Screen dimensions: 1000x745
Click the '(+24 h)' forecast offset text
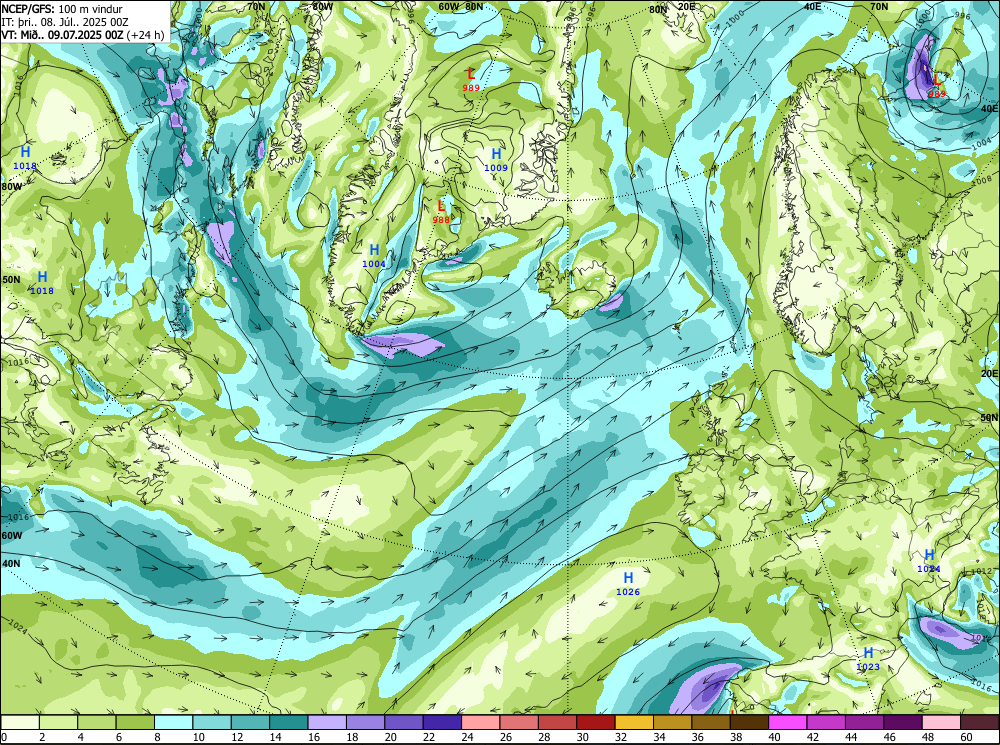point(145,34)
